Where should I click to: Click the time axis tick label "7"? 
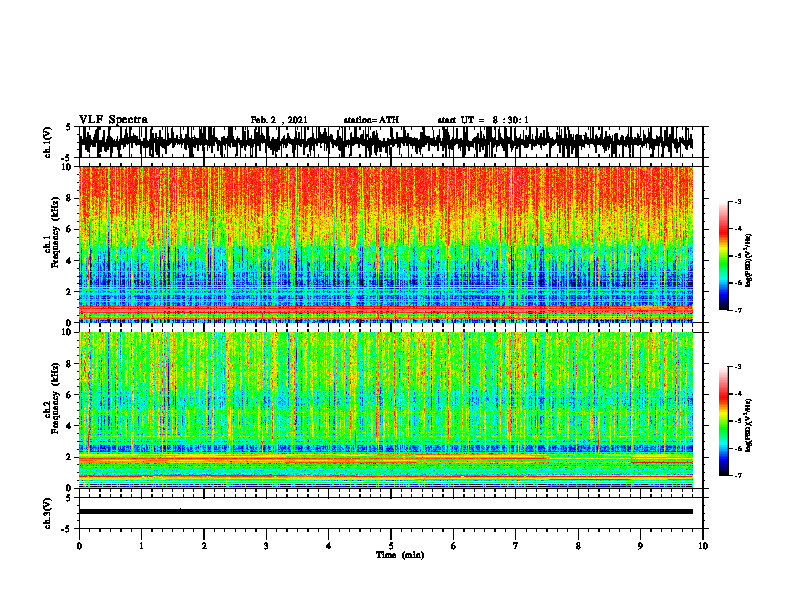[516, 546]
